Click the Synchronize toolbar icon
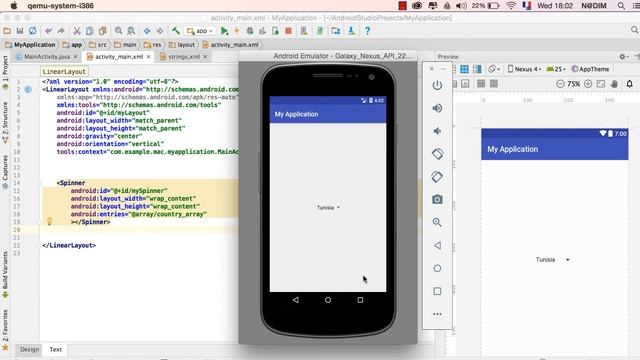Screen dimensions: 640x360 click(x=32, y=31)
